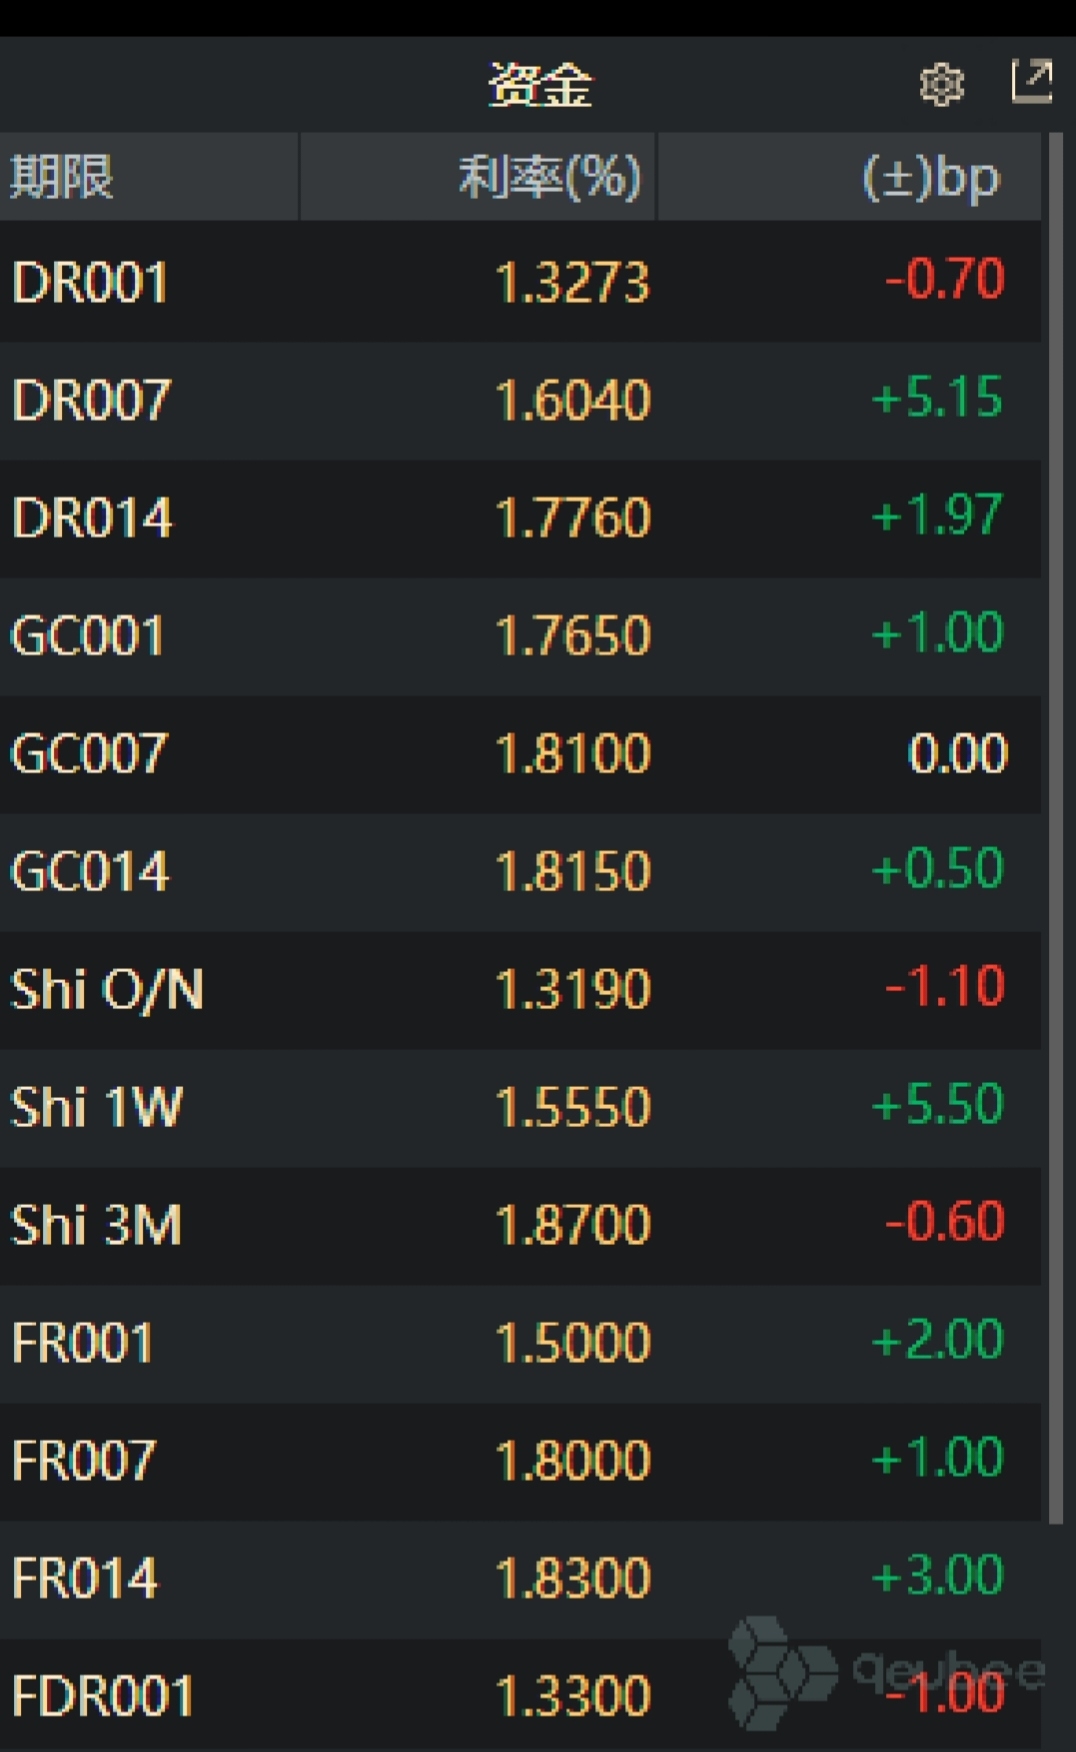Click the (±)bp column header
1076x1752 pixels.
click(x=930, y=177)
